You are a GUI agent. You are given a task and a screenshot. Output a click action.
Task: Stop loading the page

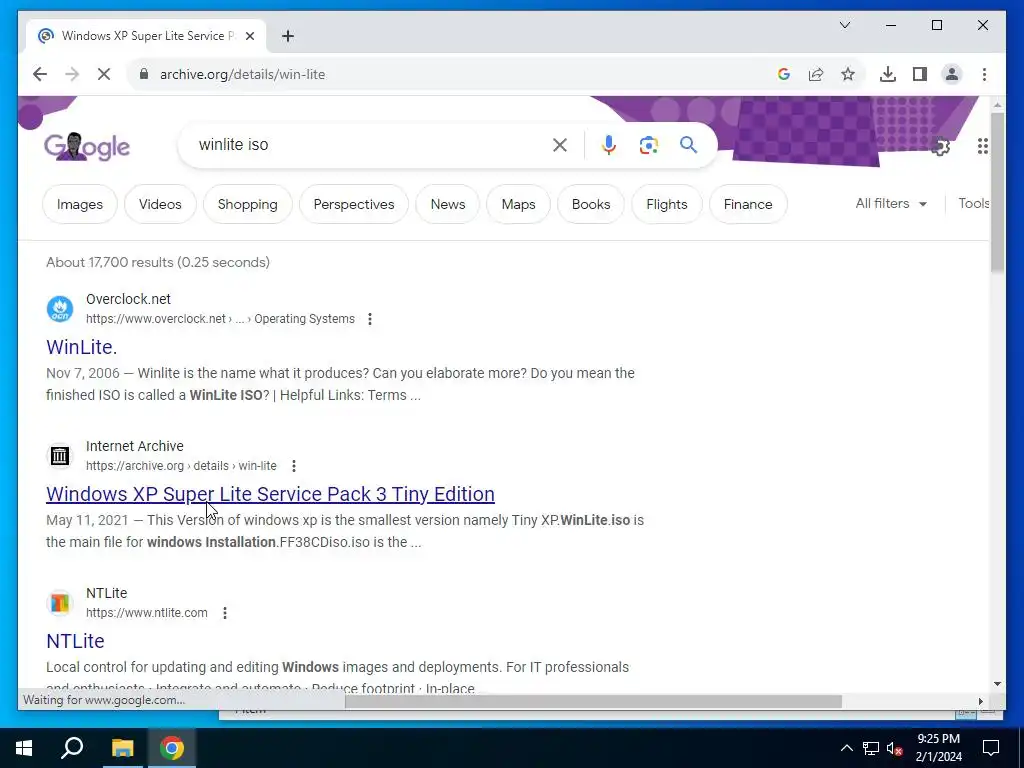click(104, 74)
